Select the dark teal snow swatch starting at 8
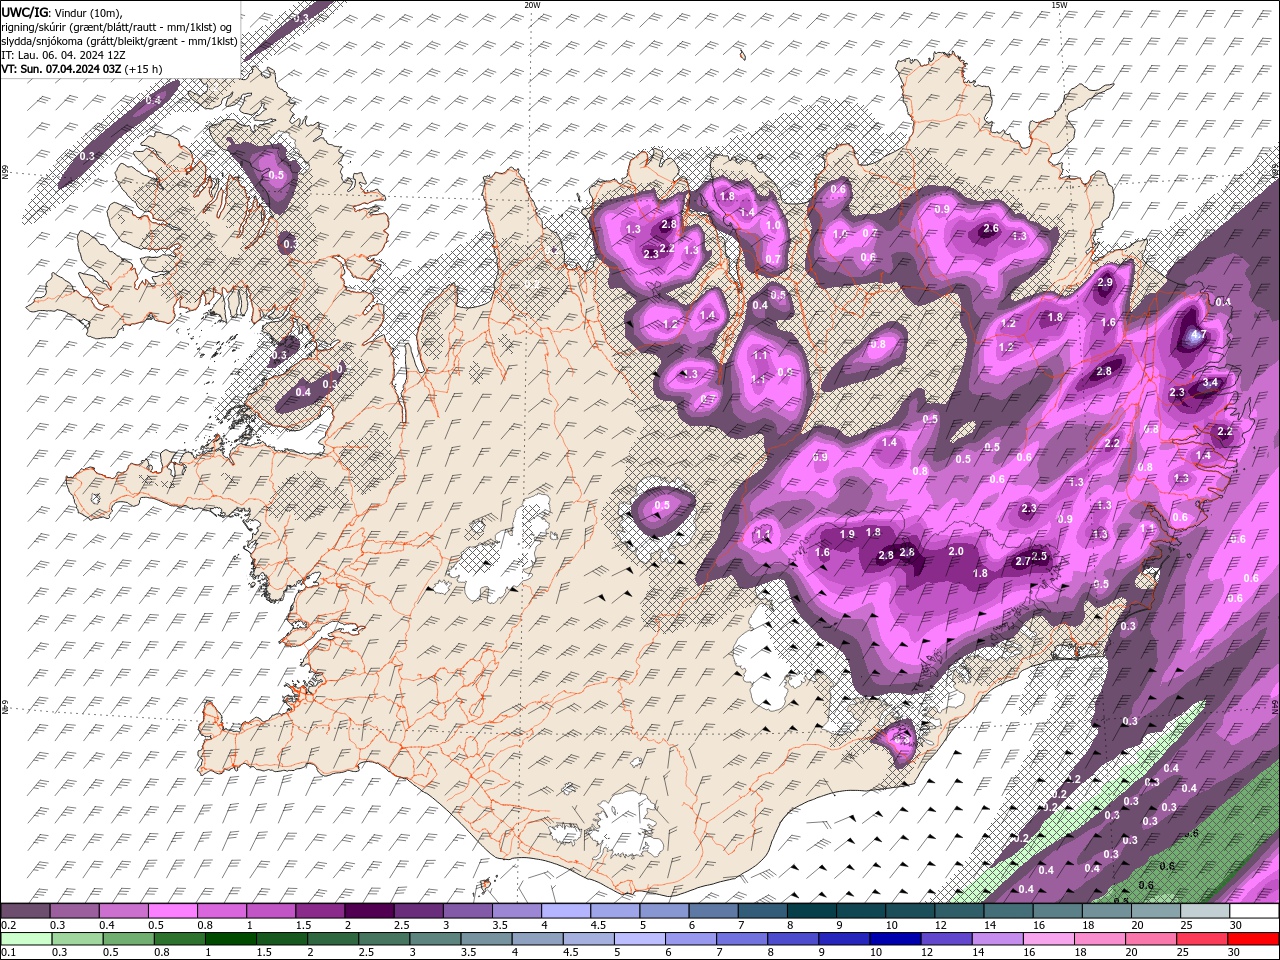Image resolution: width=1280 pixels, height=960 pixels. pyautogui.click(x=812, y=911)
